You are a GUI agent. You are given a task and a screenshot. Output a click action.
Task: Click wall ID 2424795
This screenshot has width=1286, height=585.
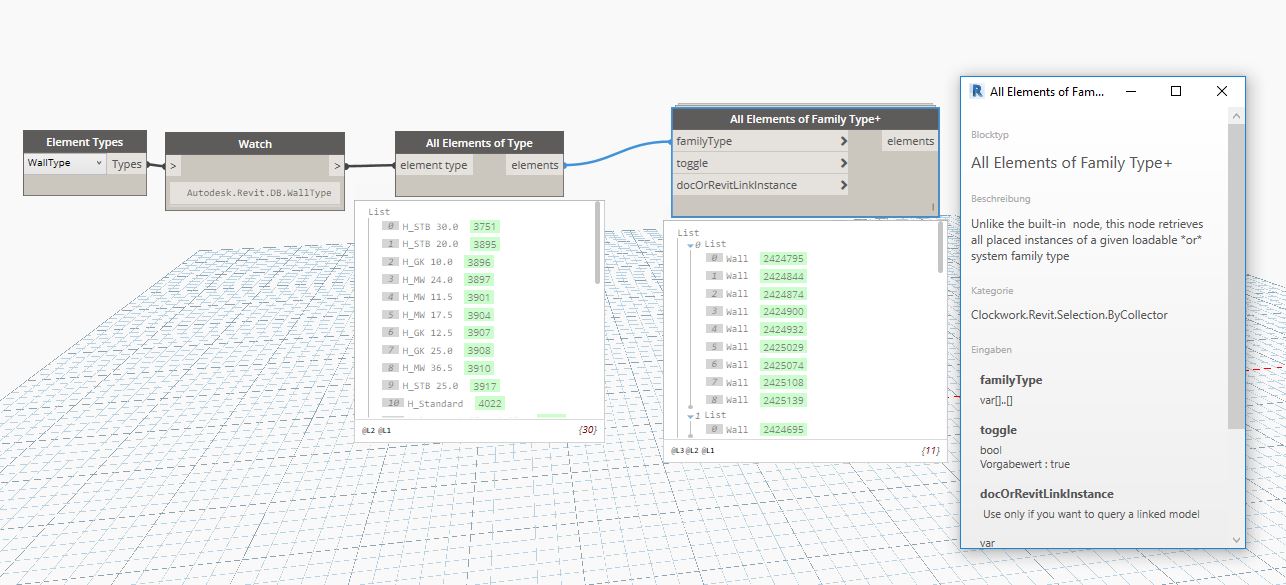tap(782, 258)
